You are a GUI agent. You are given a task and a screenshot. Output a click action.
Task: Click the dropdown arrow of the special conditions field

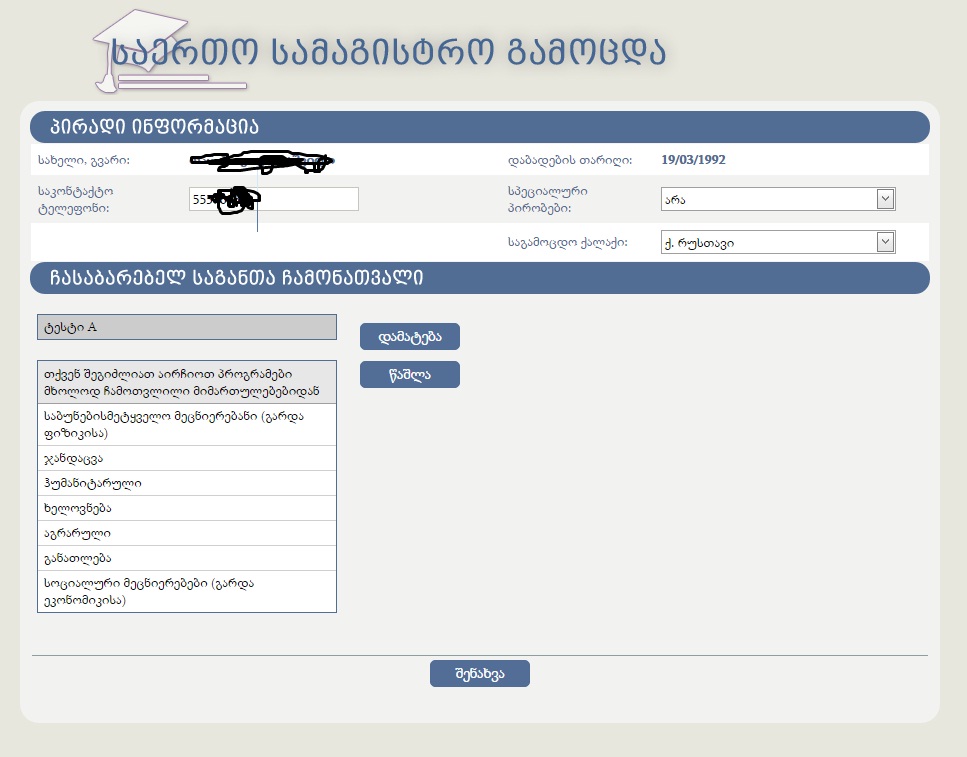[886, 199]
